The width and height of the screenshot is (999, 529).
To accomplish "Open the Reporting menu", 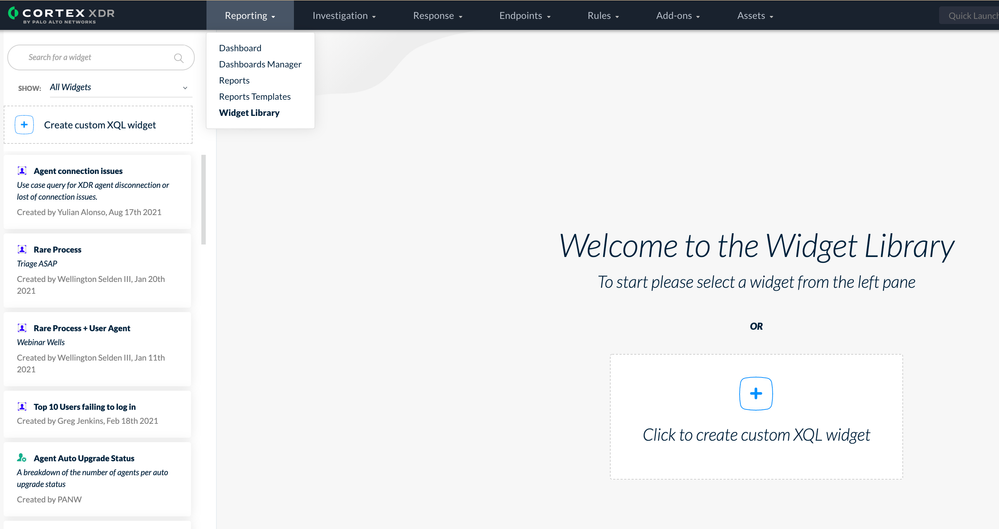I will [250, 15].
